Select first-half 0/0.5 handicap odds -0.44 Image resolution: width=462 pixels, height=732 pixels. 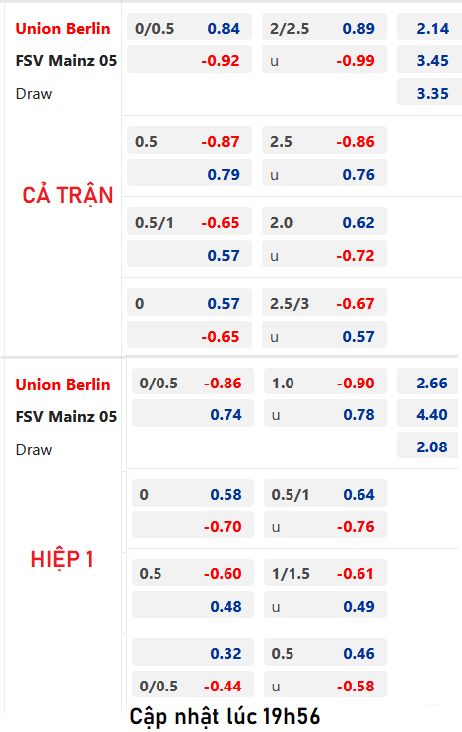pos(193,685)
